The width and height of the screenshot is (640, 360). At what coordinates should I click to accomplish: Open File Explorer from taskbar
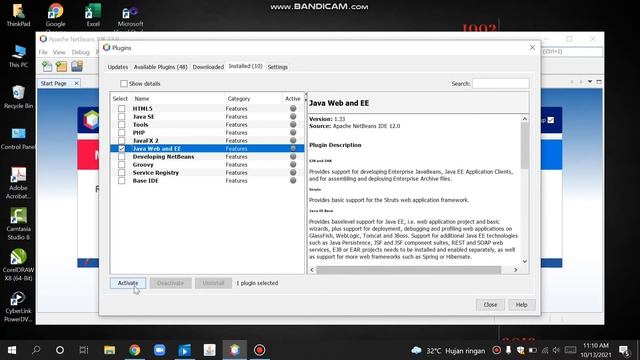(109, 350)
